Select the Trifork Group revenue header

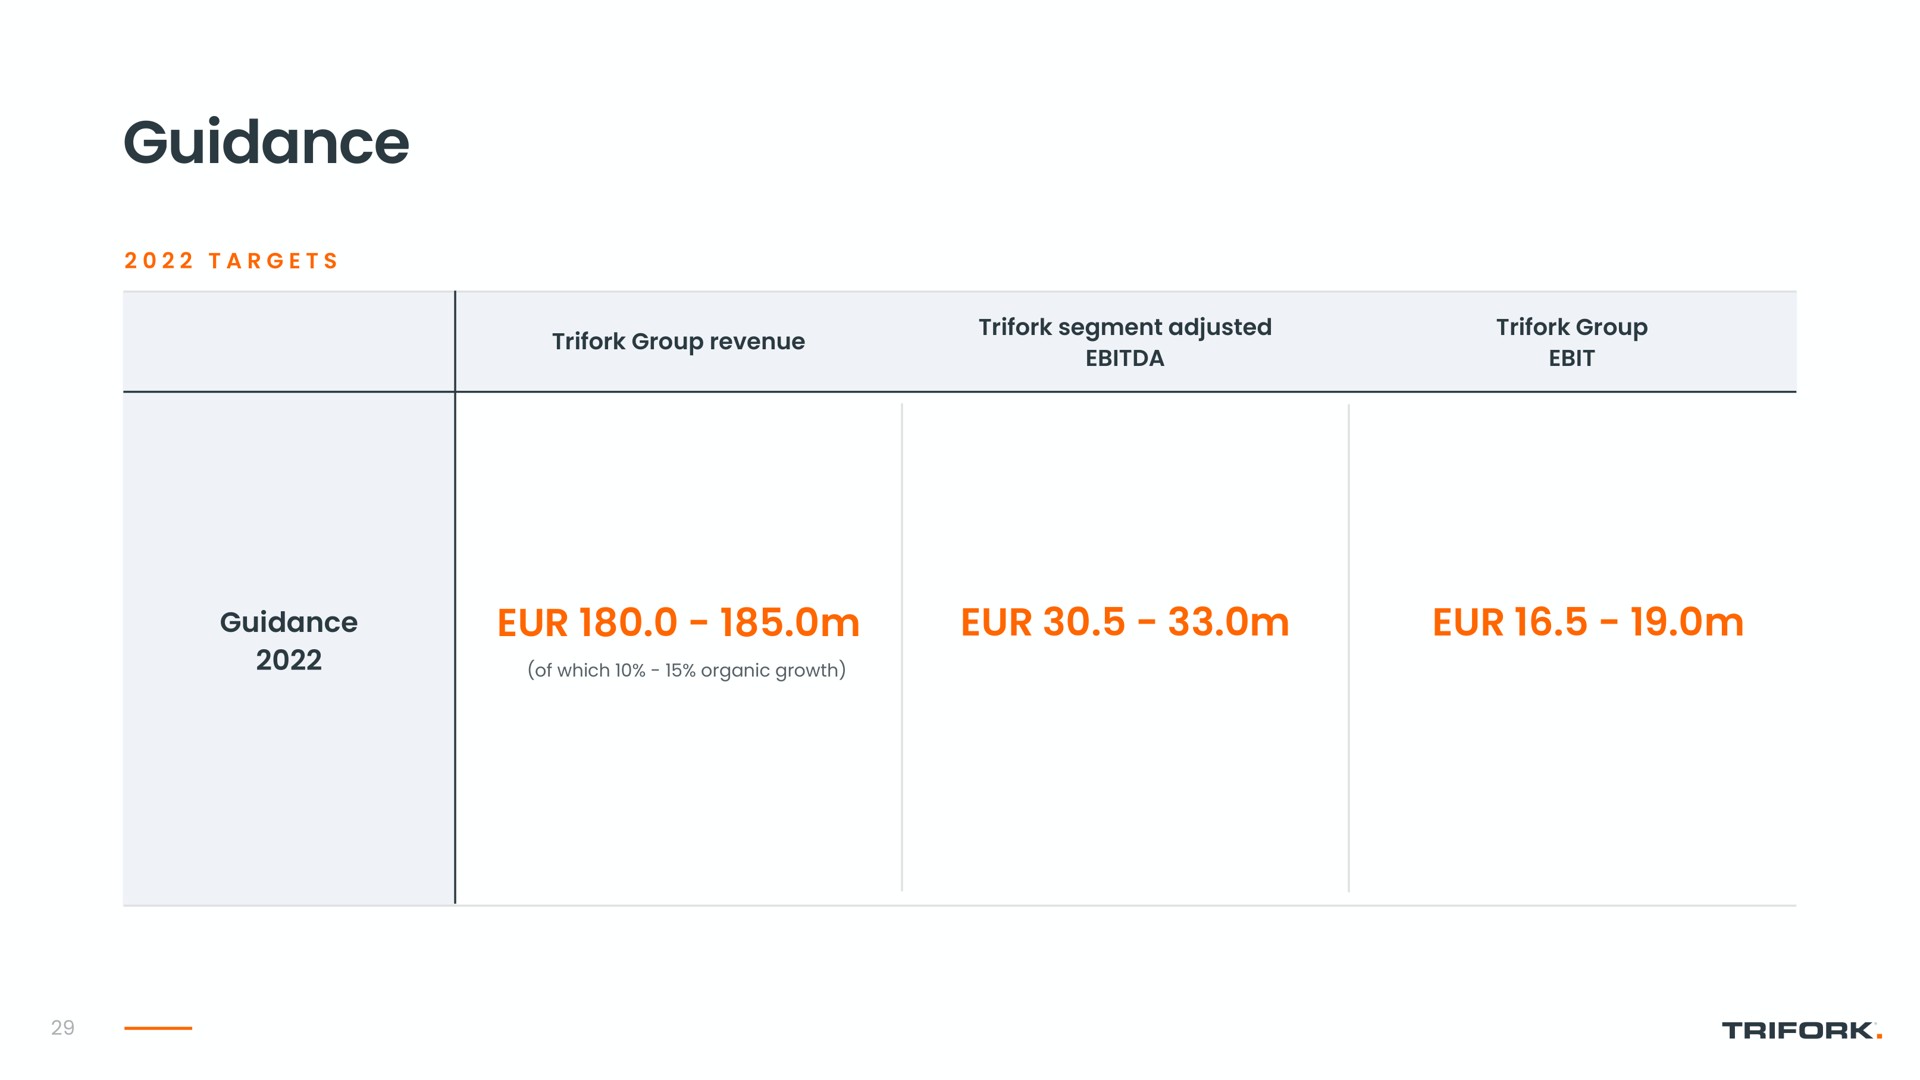coord(678,342)
